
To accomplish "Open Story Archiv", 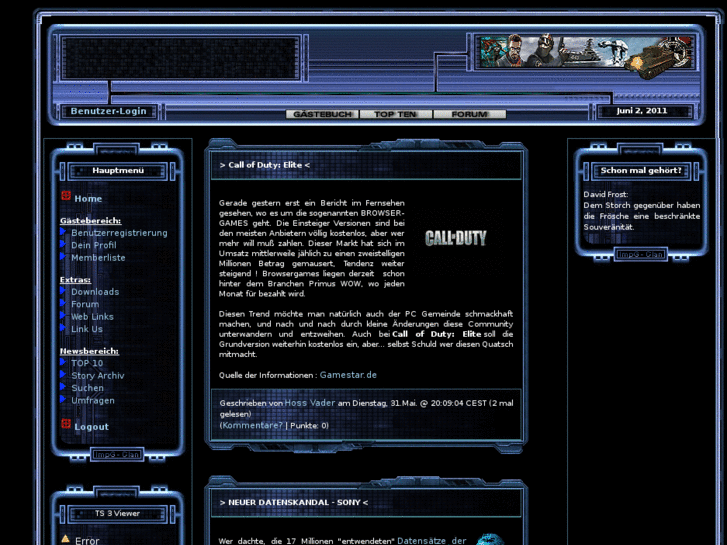I will click(98, 376).
